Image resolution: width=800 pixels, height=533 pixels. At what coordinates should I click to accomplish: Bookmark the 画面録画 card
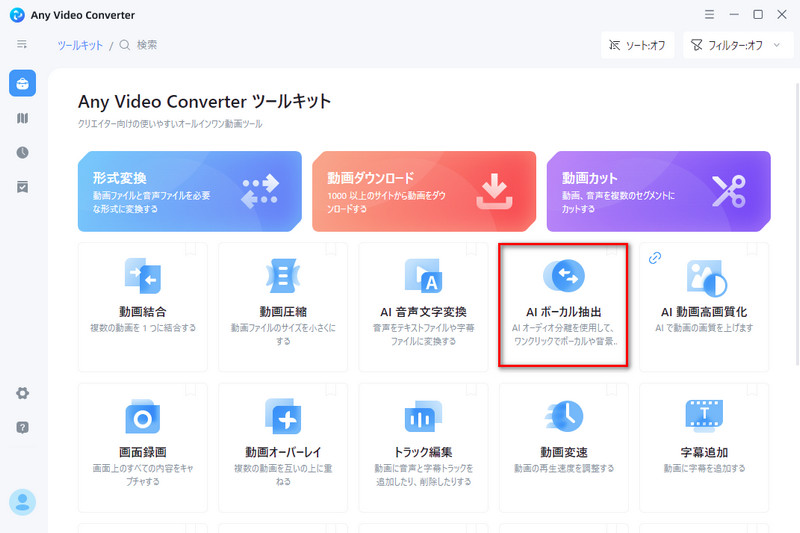click(190, 390)
